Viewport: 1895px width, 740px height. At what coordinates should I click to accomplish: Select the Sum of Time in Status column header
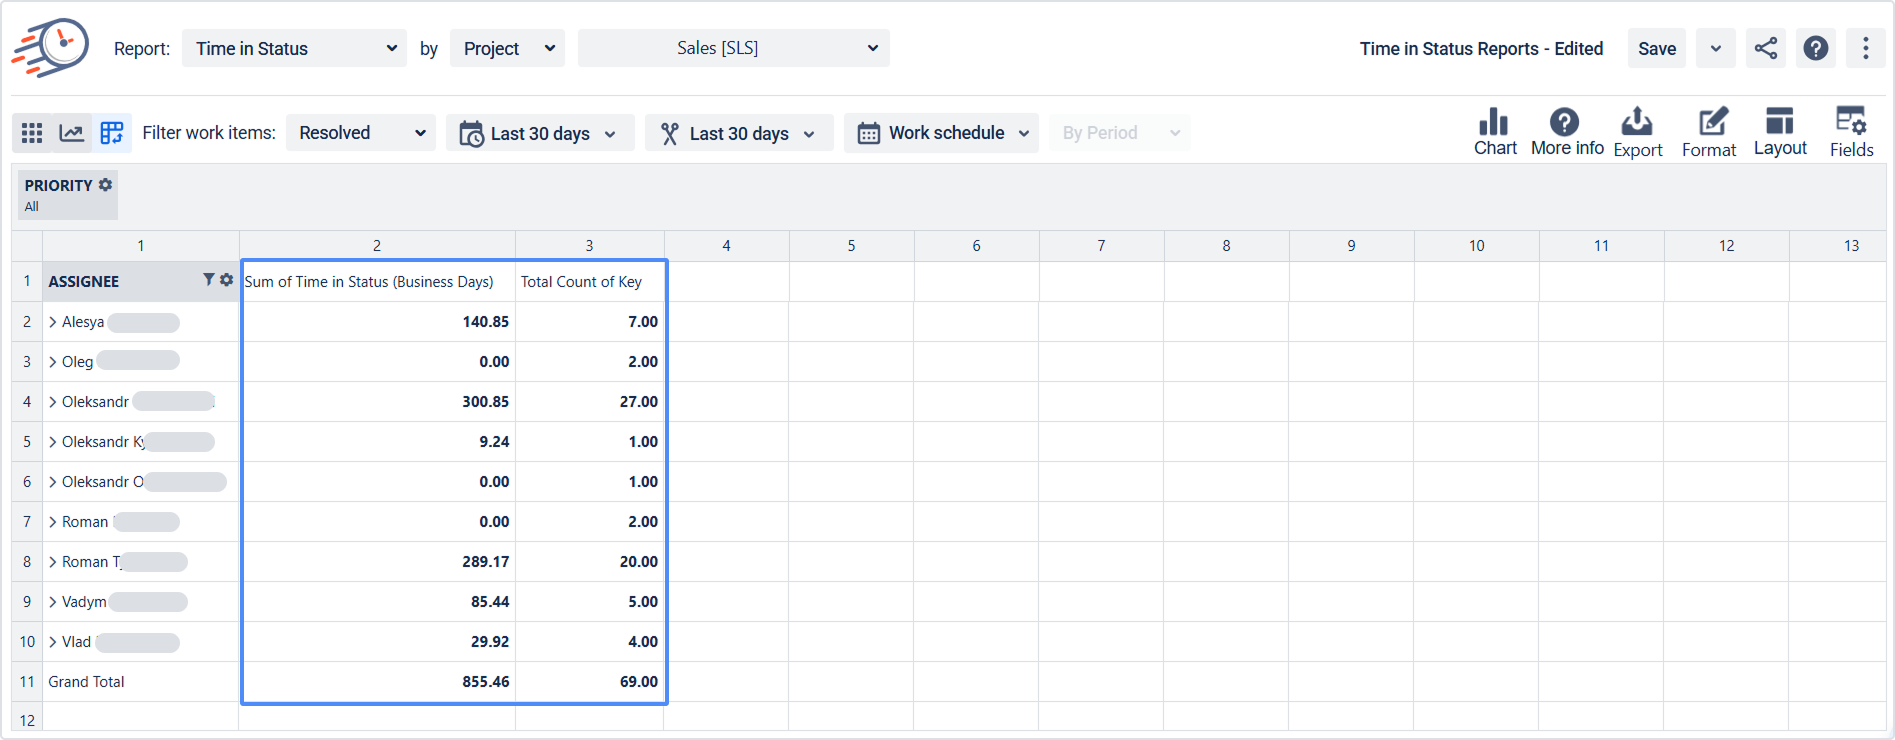(x=378, y=282)
